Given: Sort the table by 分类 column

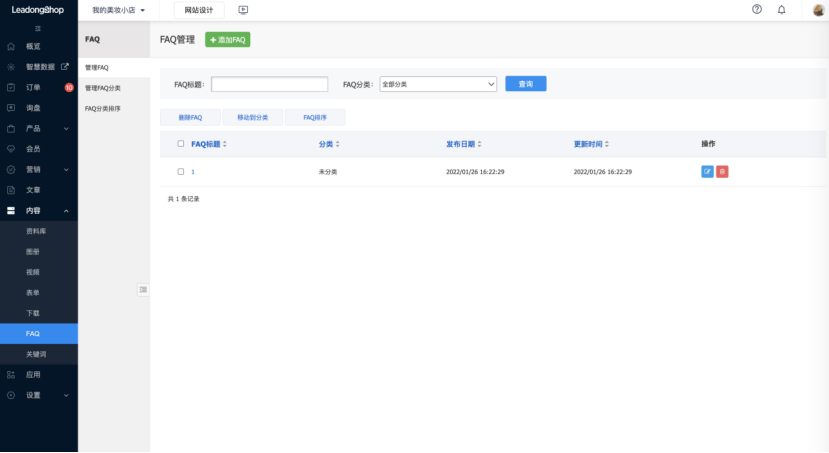Looking at the screenshot, I should [329, 144].
